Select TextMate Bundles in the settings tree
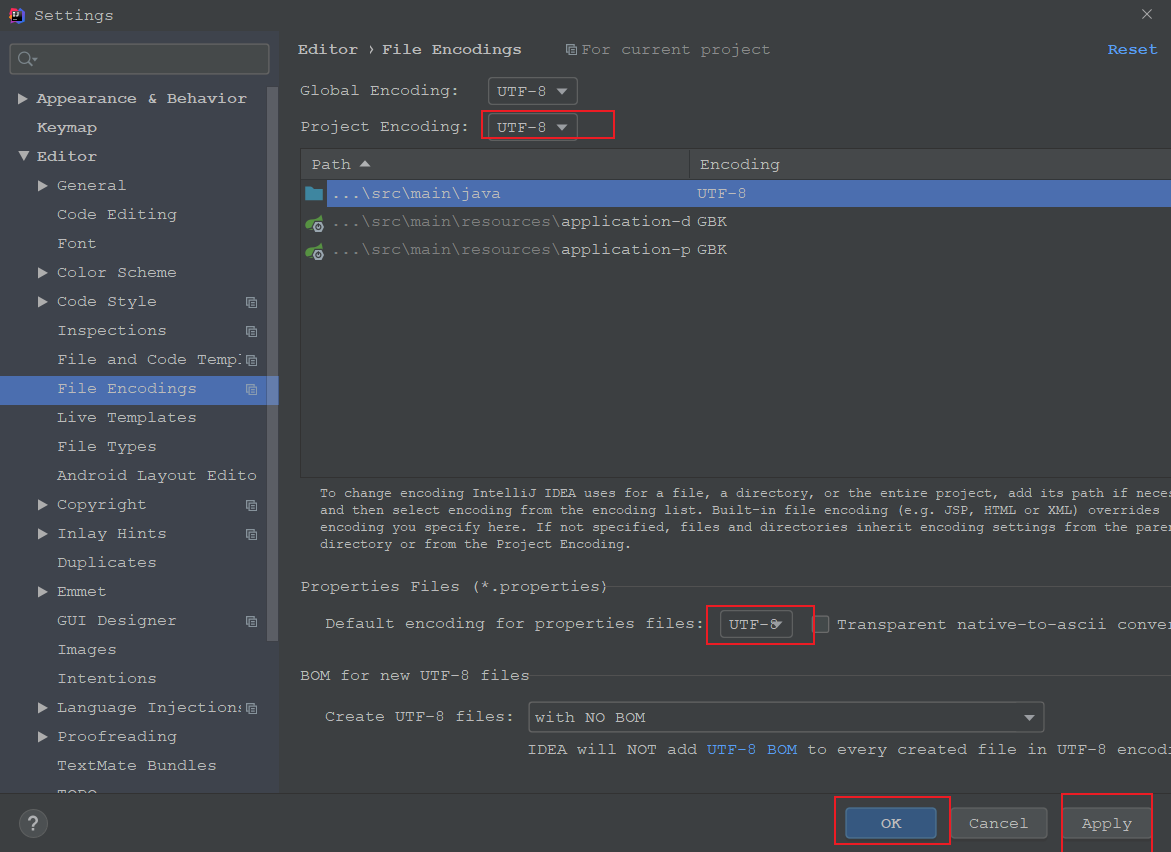Screen dimensions: 1171x852 [x=137, y=765]
